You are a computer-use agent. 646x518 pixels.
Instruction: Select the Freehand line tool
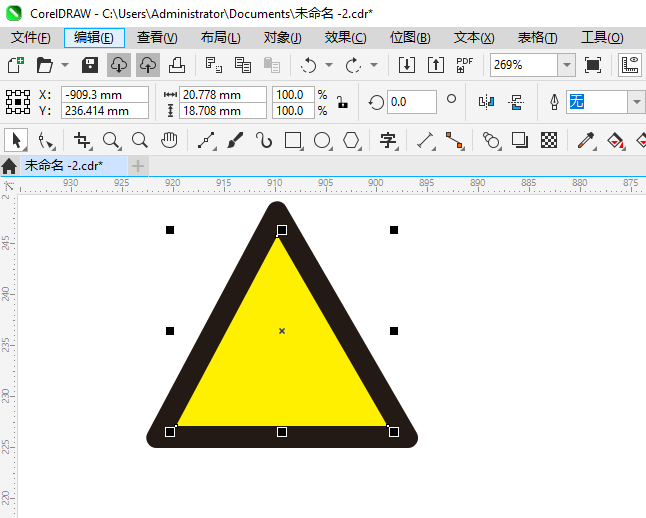(206, 141)
